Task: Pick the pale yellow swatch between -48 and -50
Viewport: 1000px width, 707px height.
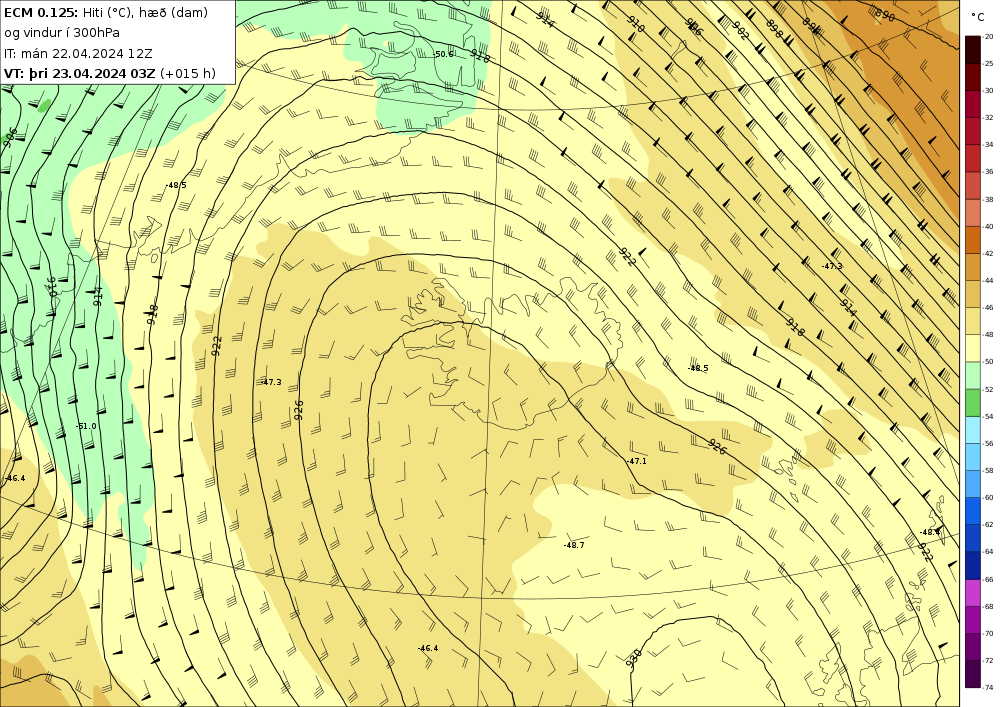Action: coord(973,348)
